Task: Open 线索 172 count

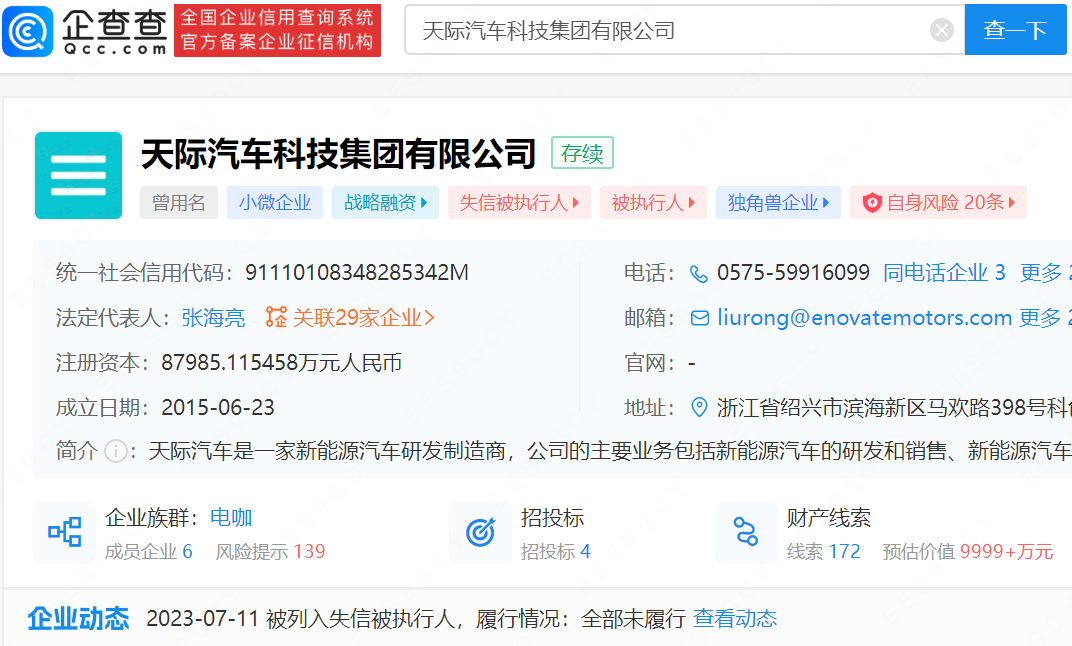Action: point(823,551)
